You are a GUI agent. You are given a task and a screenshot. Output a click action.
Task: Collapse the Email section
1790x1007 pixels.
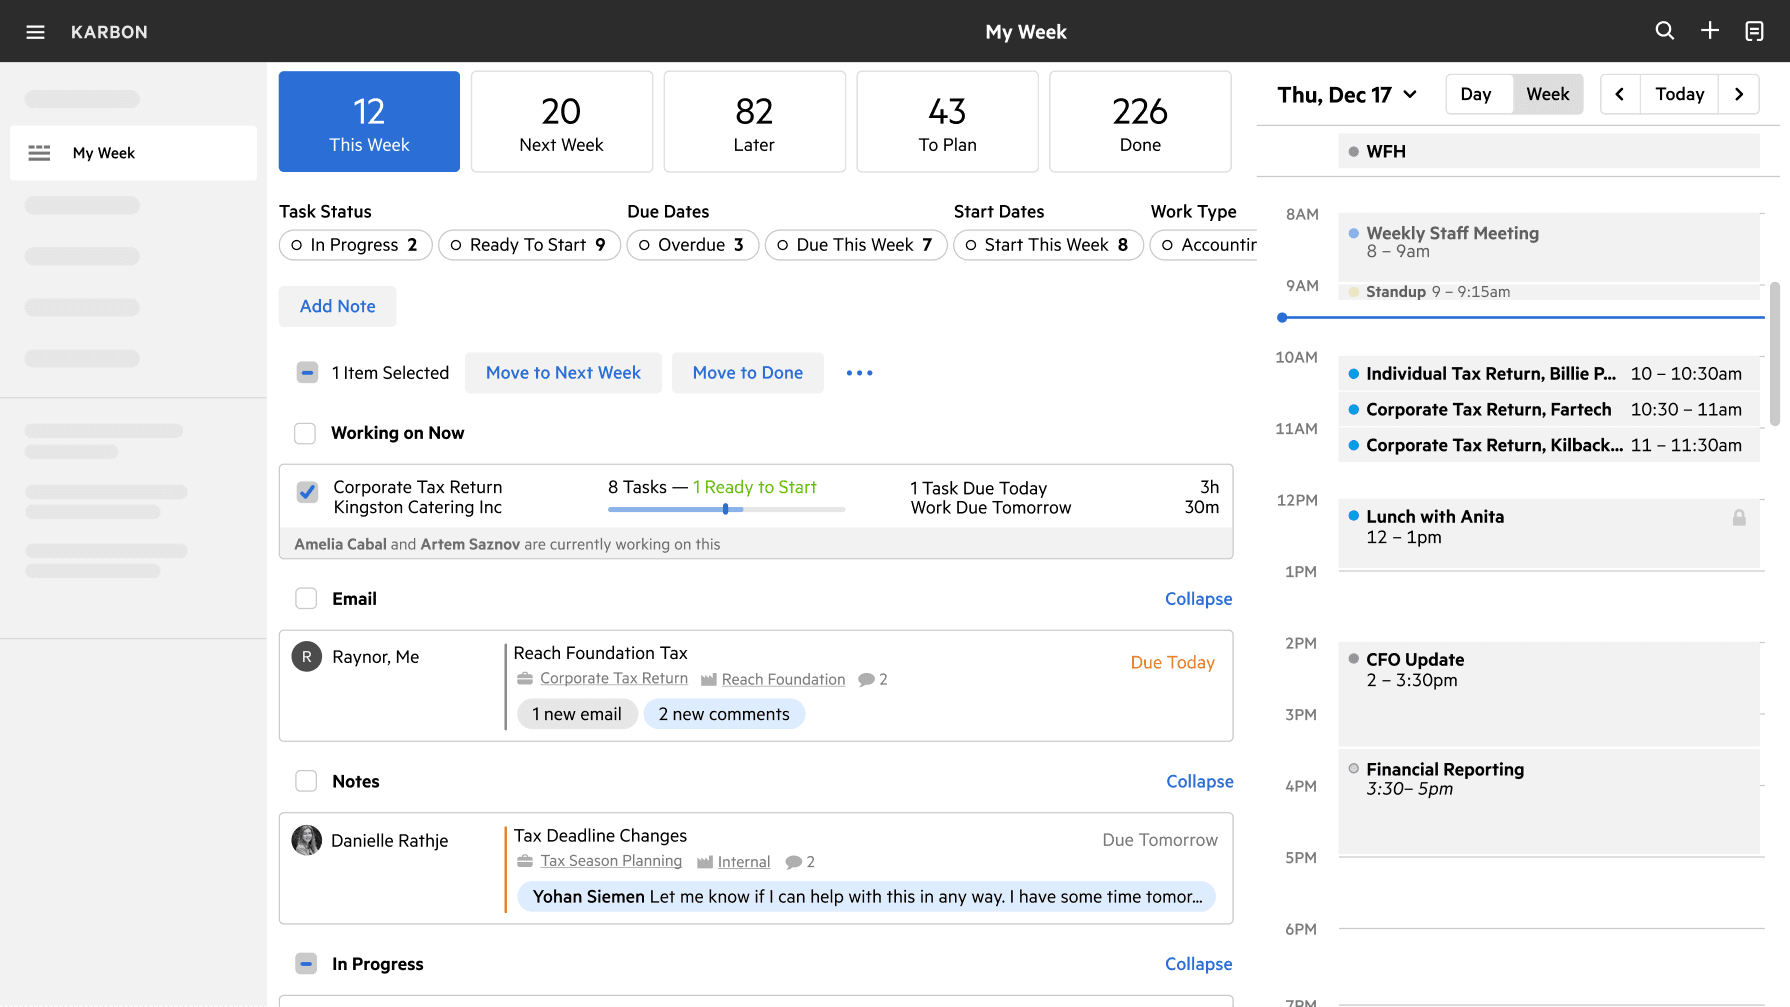(1198, 599)
